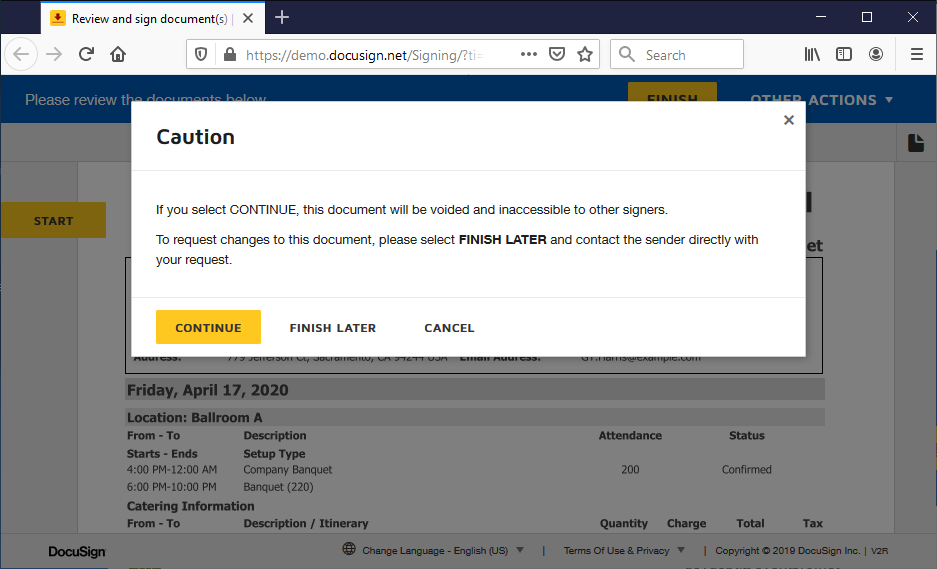Open the Firefox hamburger menu
The width and height of the screenshot is (937, 569).
coord(917,54)
